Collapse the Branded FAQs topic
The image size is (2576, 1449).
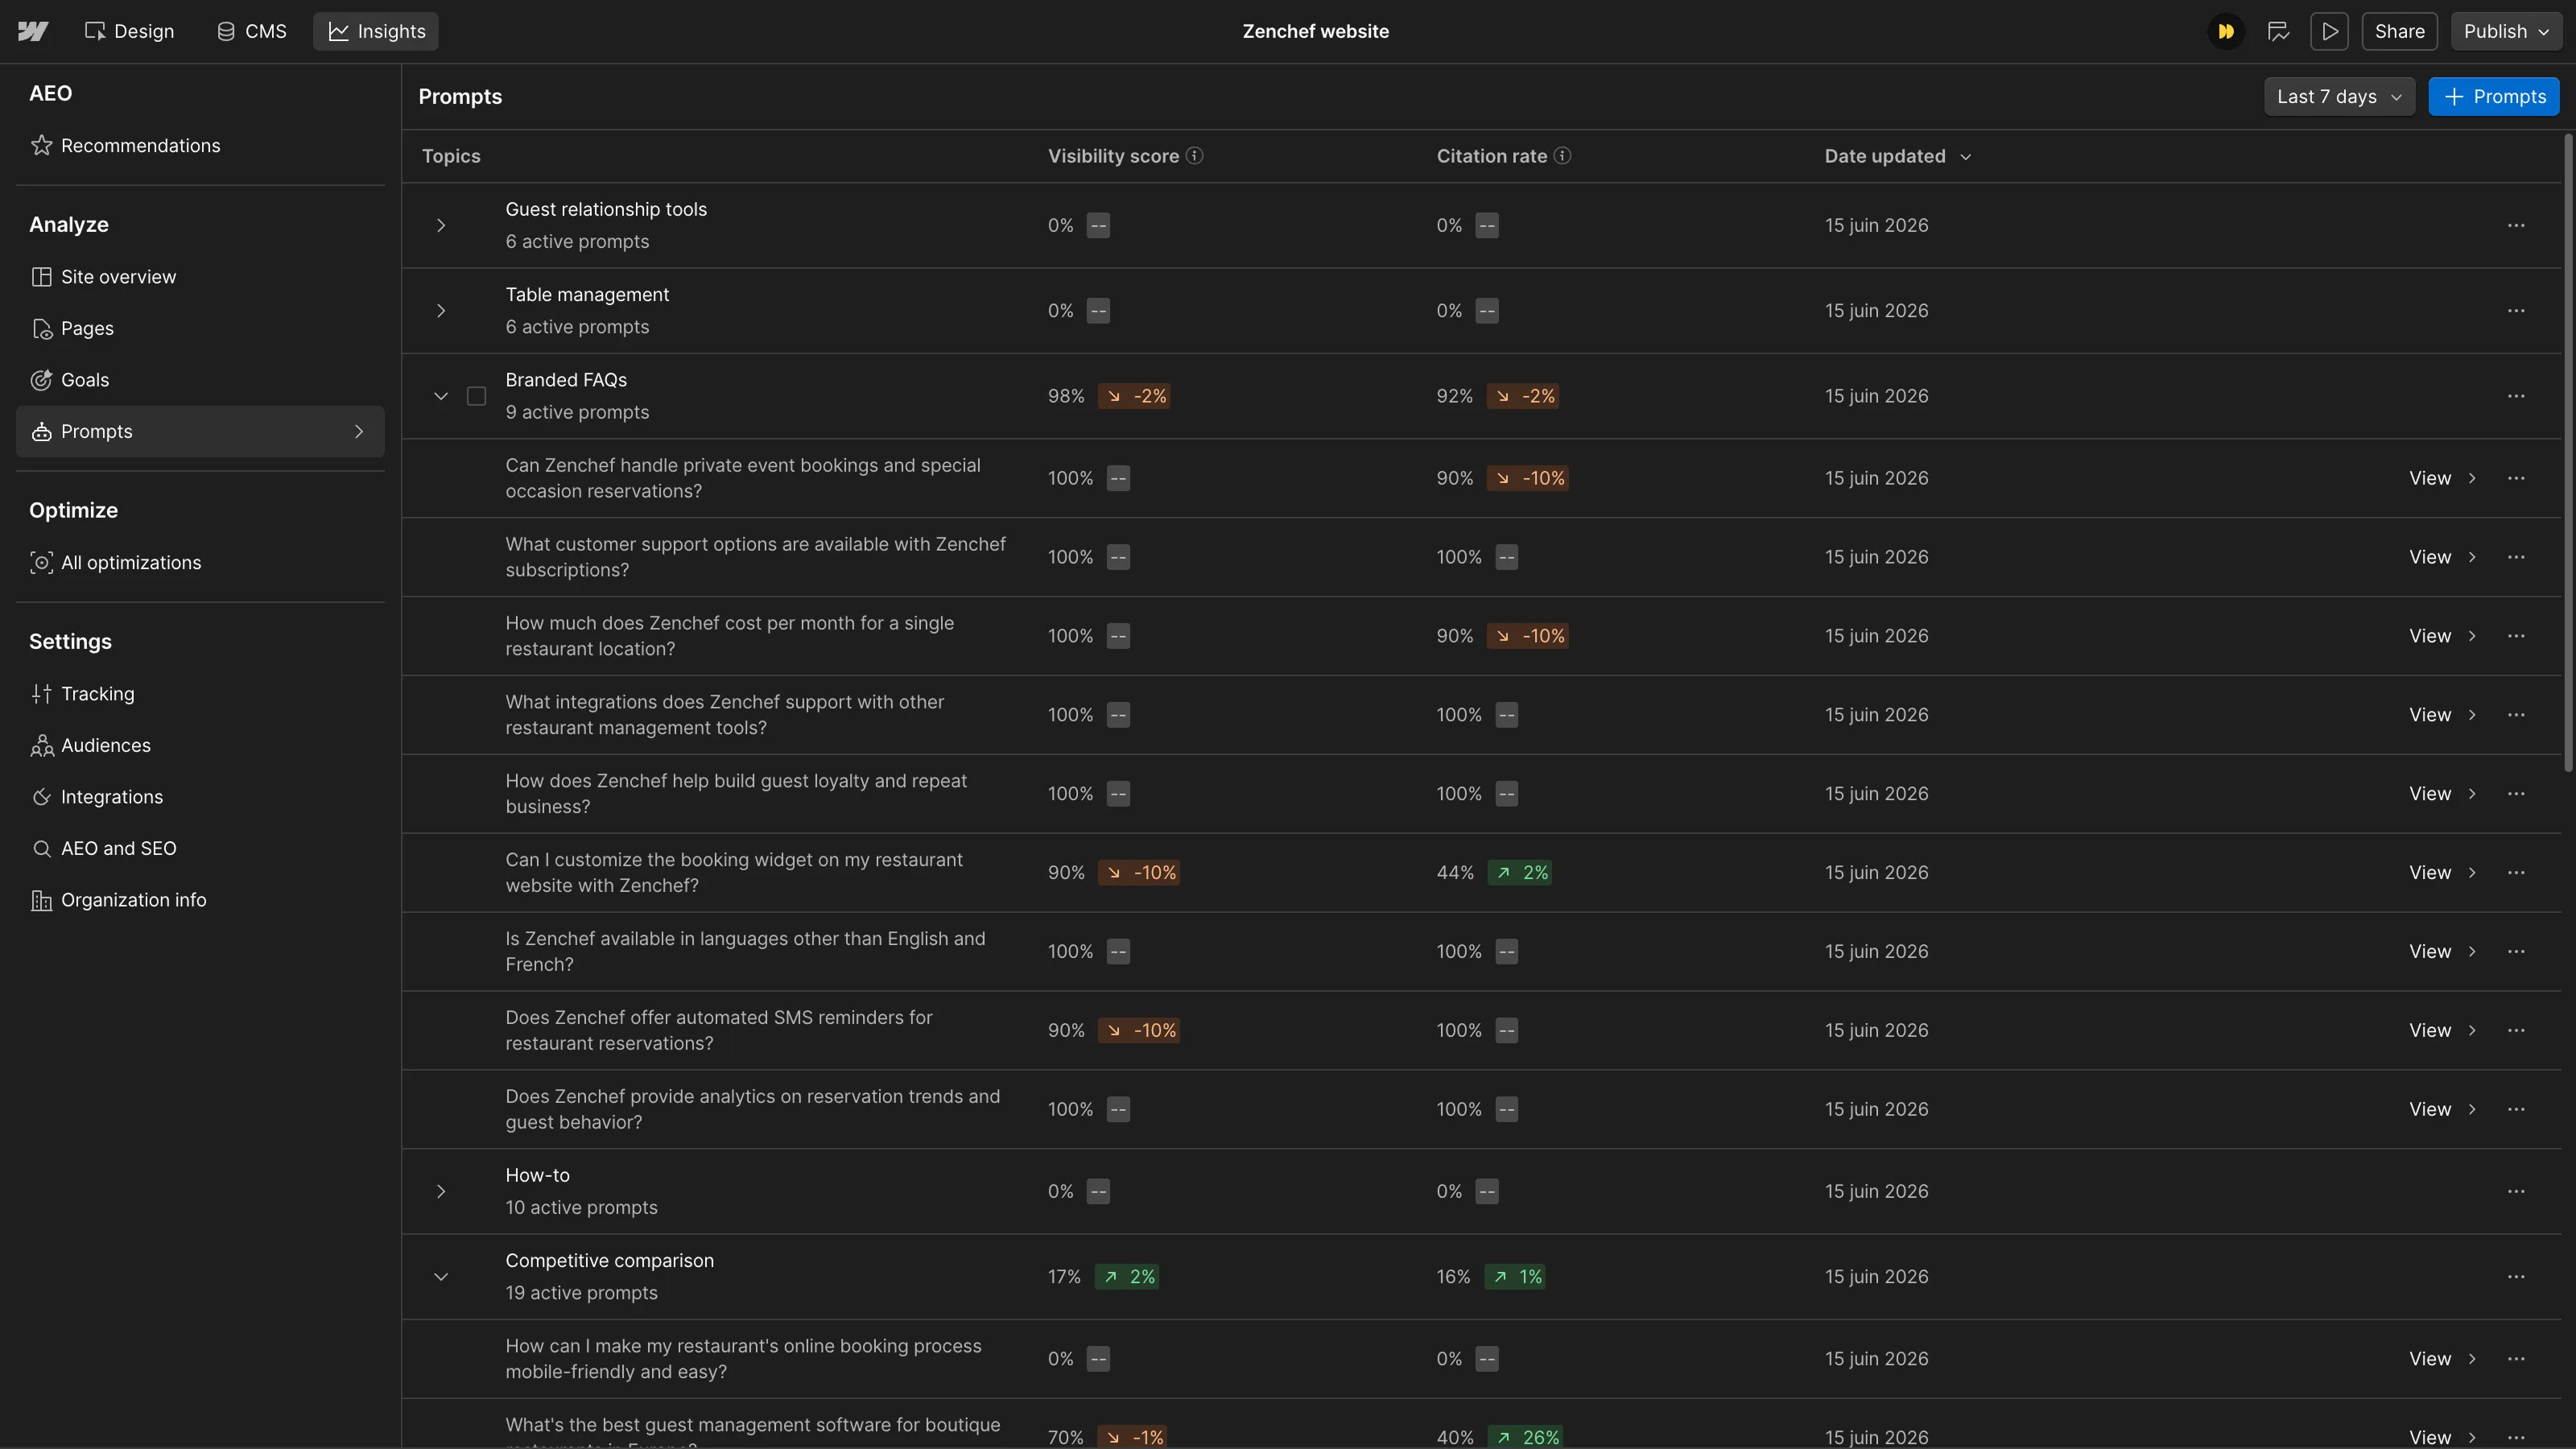(x=441, y=396)
